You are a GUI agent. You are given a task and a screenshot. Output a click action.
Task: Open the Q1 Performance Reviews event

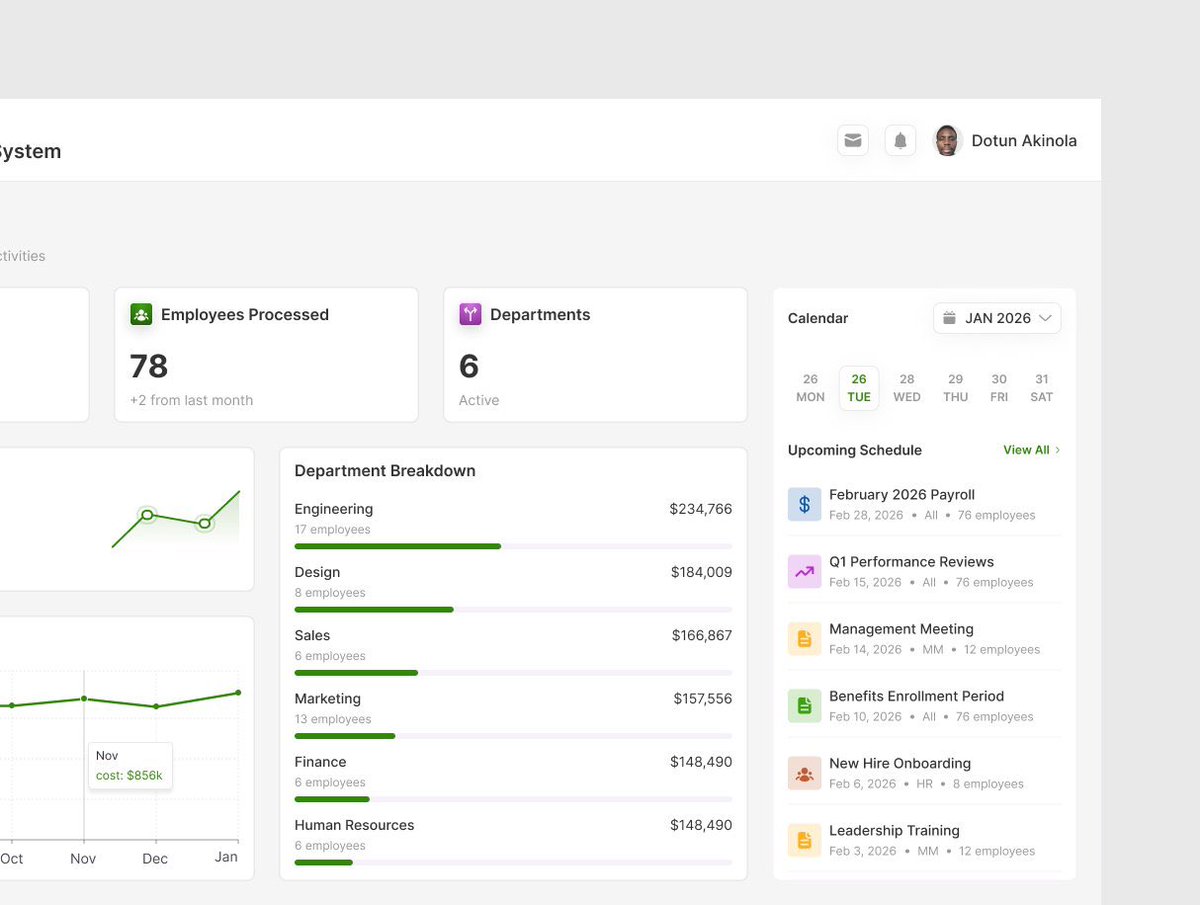(x=924, y=571)
